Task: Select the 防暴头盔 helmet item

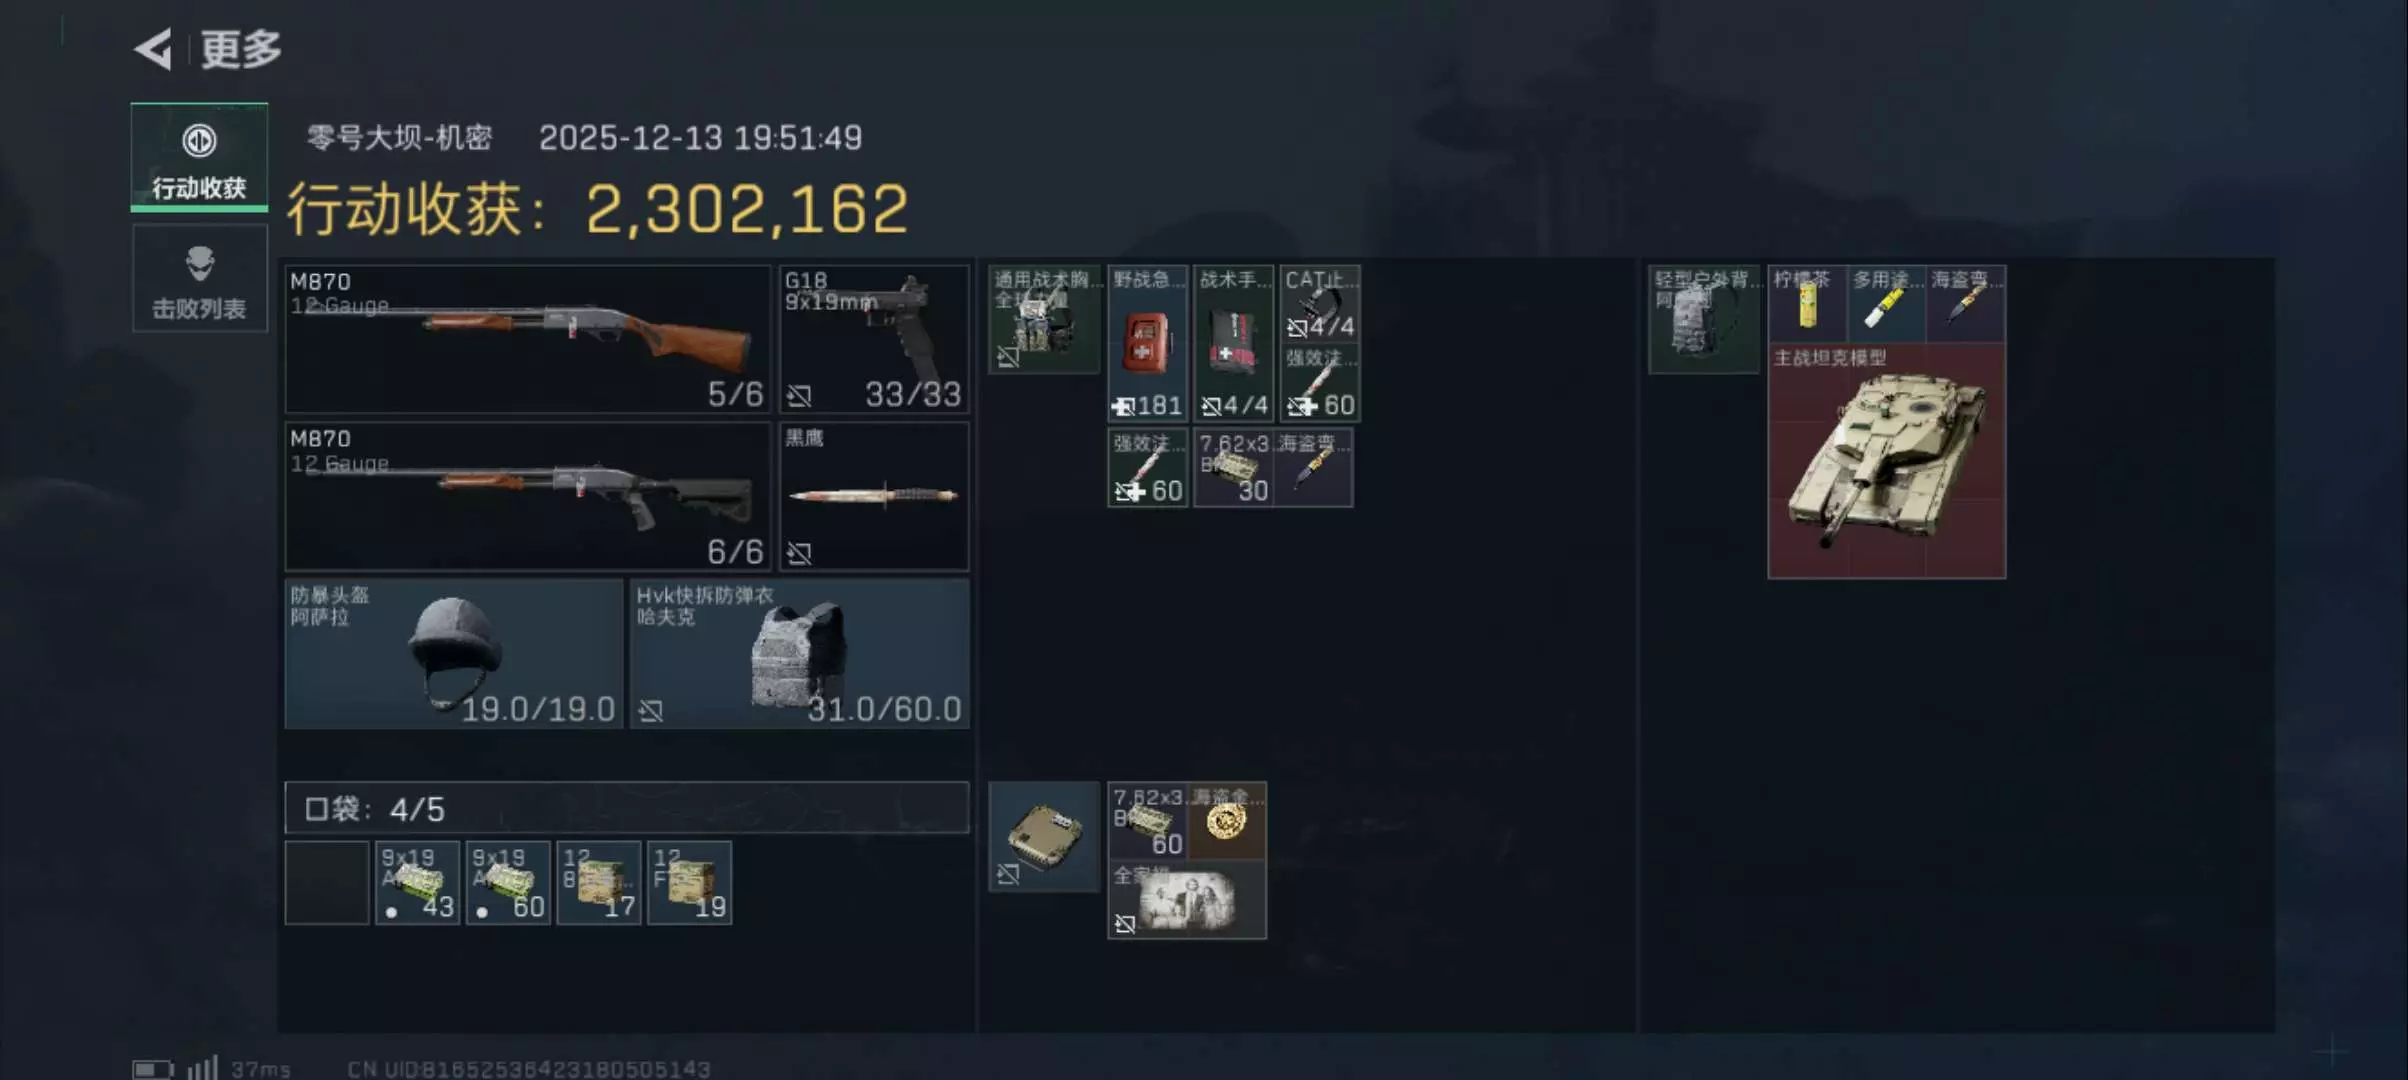Action: [x=454, y=654]
